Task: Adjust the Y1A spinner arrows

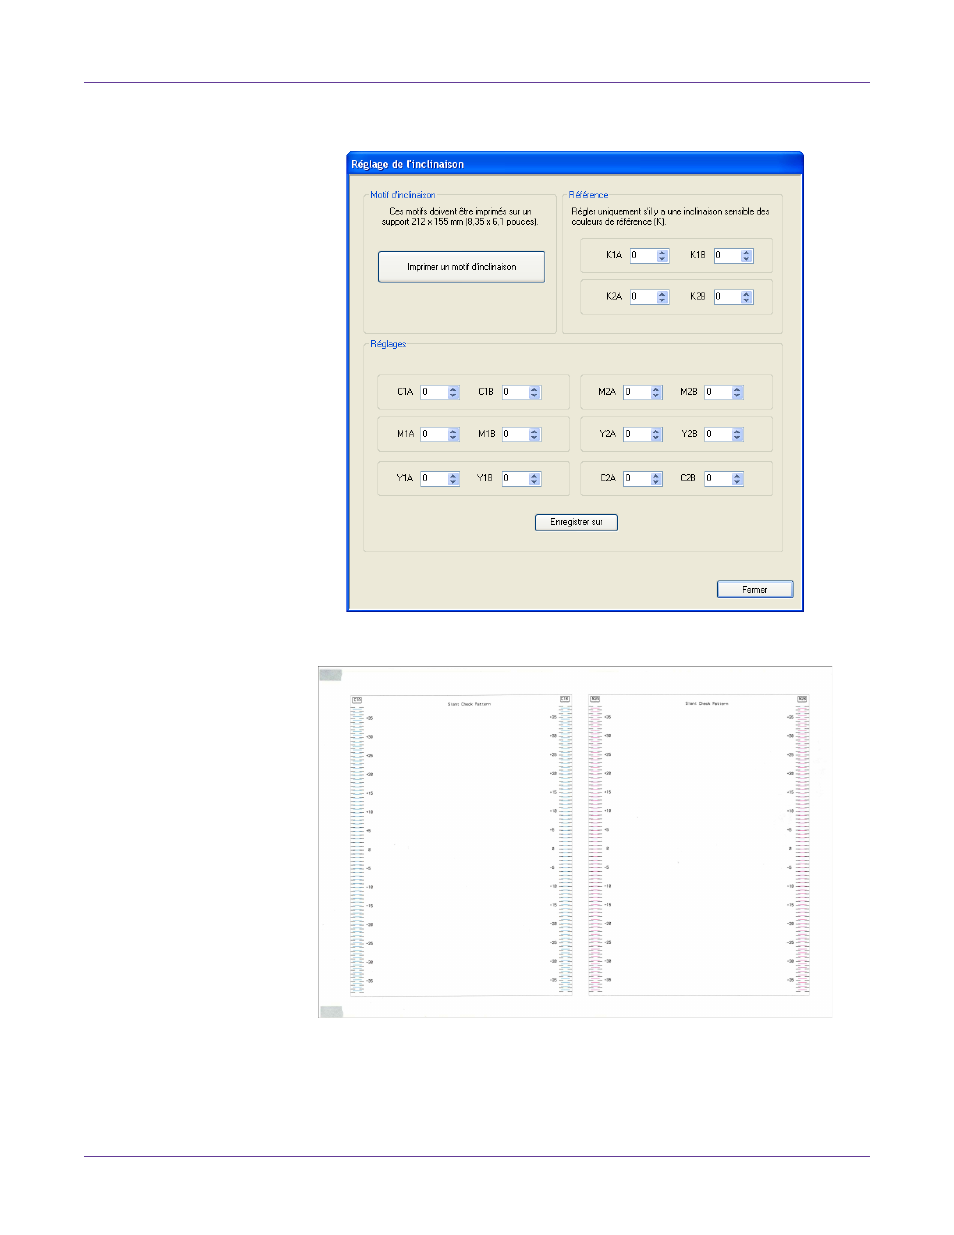Action: coord(453,479)
